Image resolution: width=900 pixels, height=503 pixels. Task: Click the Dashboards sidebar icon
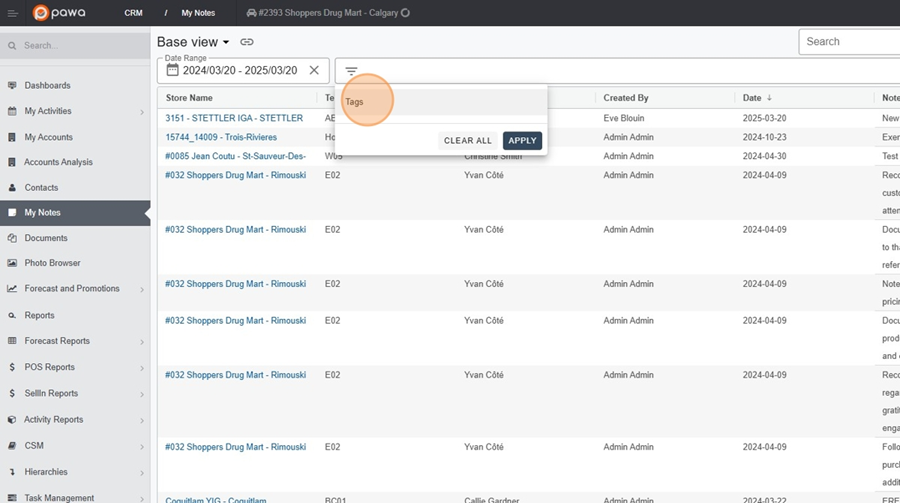pos(12,86)
